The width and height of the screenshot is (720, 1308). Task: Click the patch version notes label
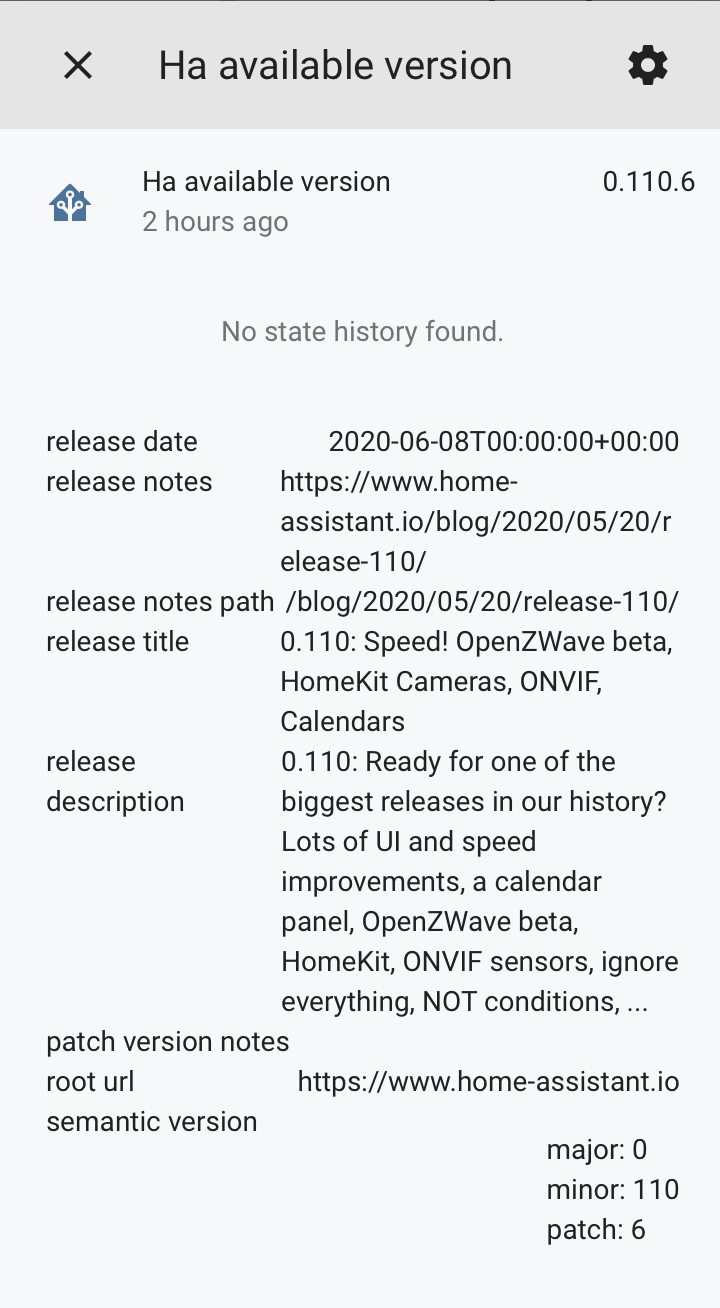pyautogui.click(x=168, y=1042)
